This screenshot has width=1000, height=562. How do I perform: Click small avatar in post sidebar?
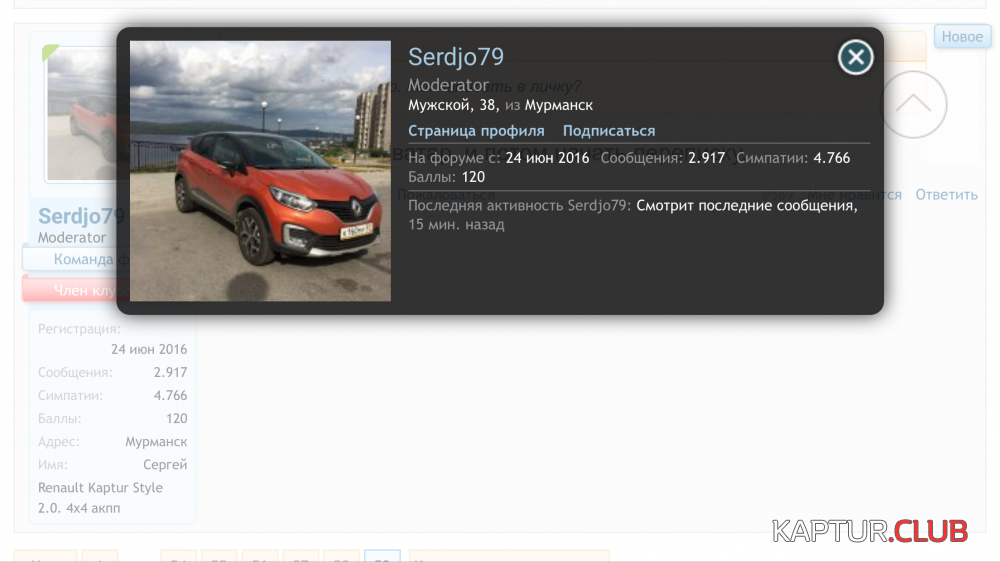click(81, 115)
